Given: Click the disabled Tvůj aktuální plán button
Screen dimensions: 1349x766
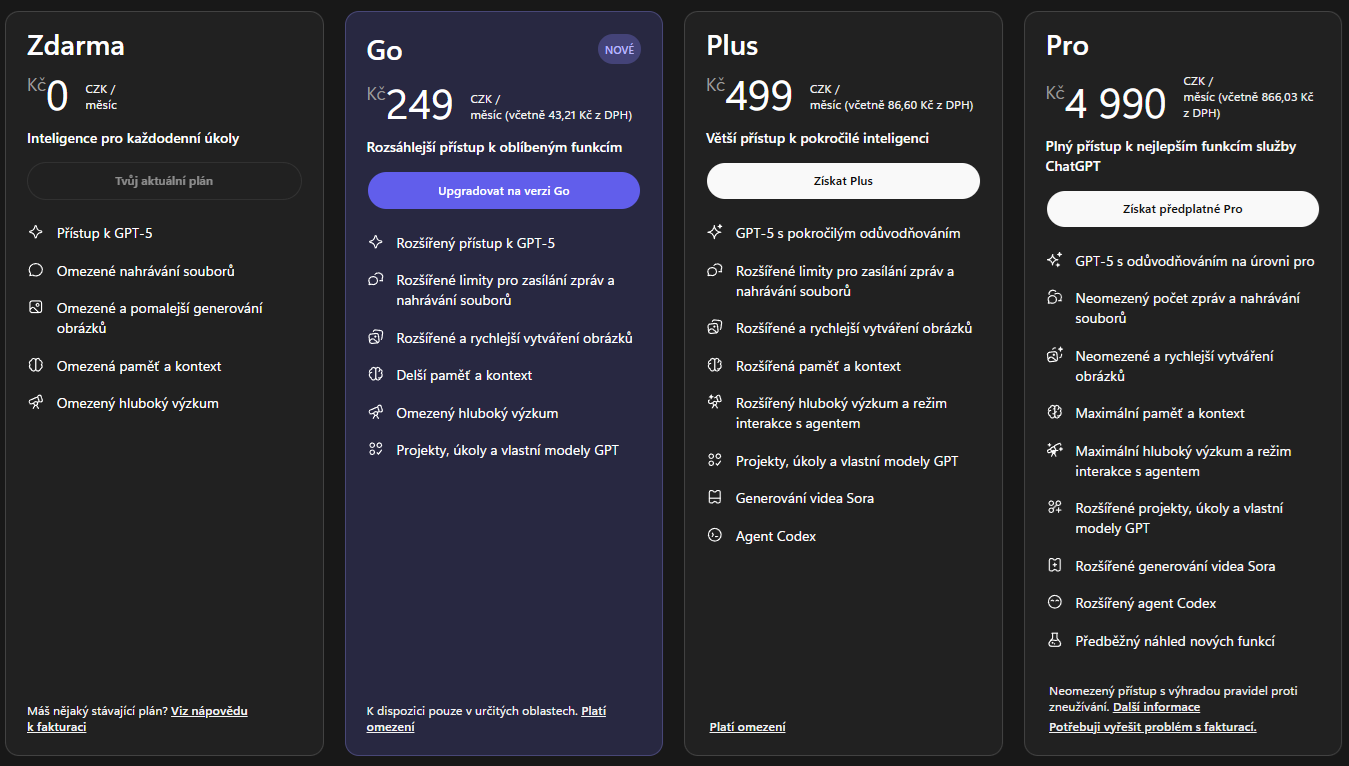Looking at the screenshot, I should (164, 181).
